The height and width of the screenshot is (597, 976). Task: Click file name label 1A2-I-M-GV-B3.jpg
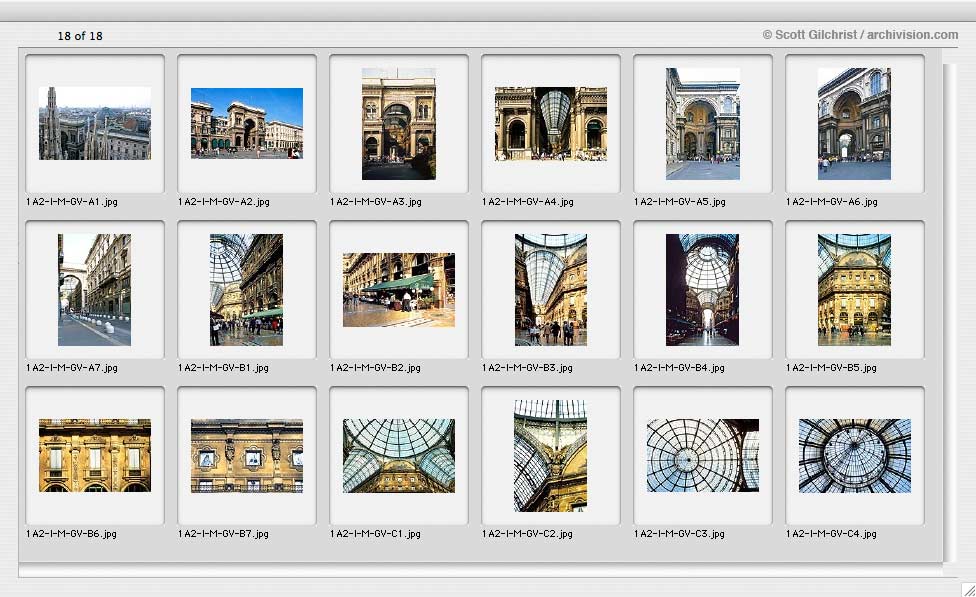point(527,368)
